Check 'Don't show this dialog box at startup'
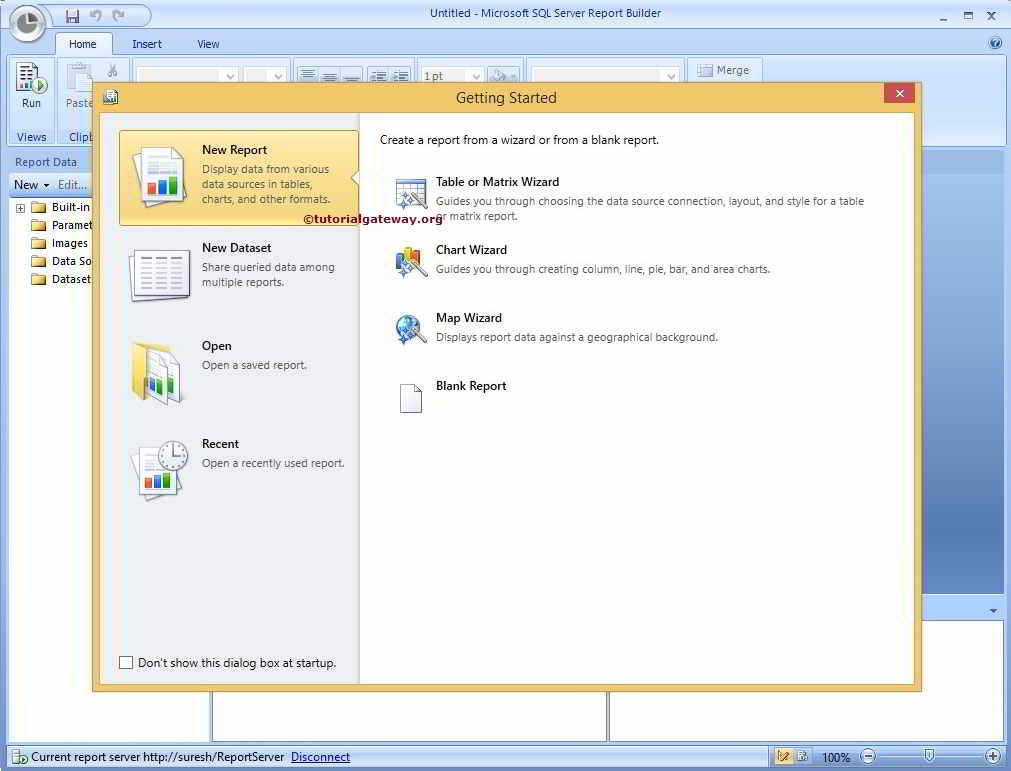This screenshot has width=1011, height=771. pos(126,662)
